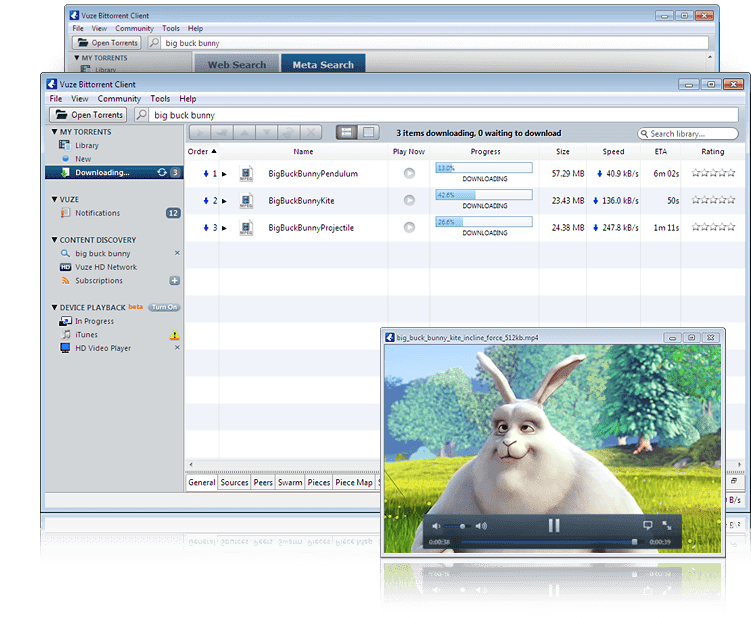Switch to the Peers tab
Viewport: 751px width, 622px height.
pos(263,483)
